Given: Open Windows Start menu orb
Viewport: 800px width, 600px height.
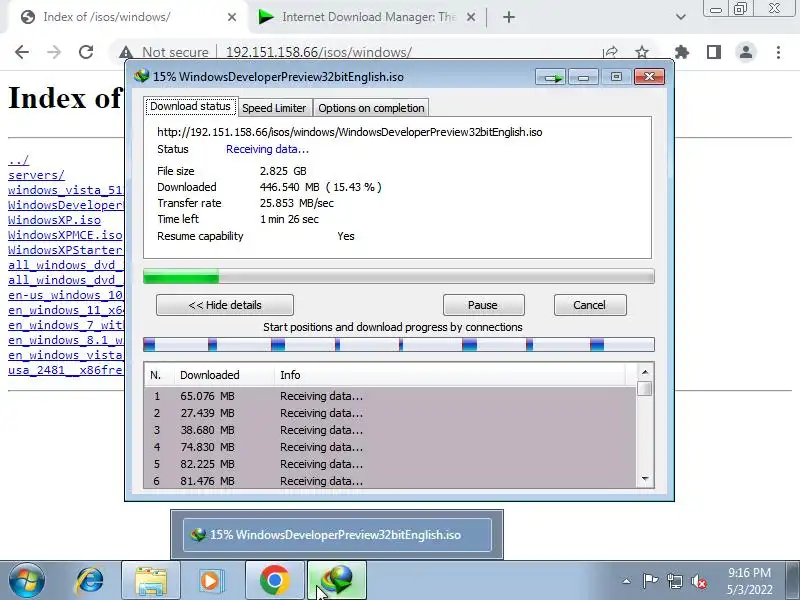Looking at the screenshot, I should (x=26, y=581).
